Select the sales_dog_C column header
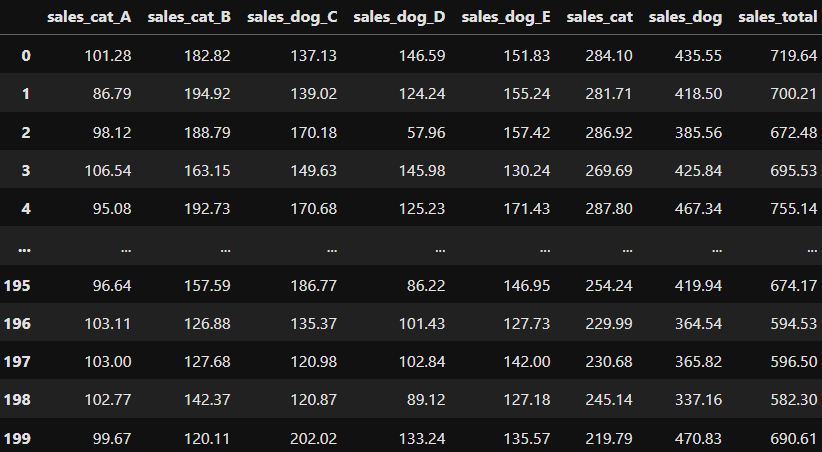 pyautogui.click(x=292, y=17)
